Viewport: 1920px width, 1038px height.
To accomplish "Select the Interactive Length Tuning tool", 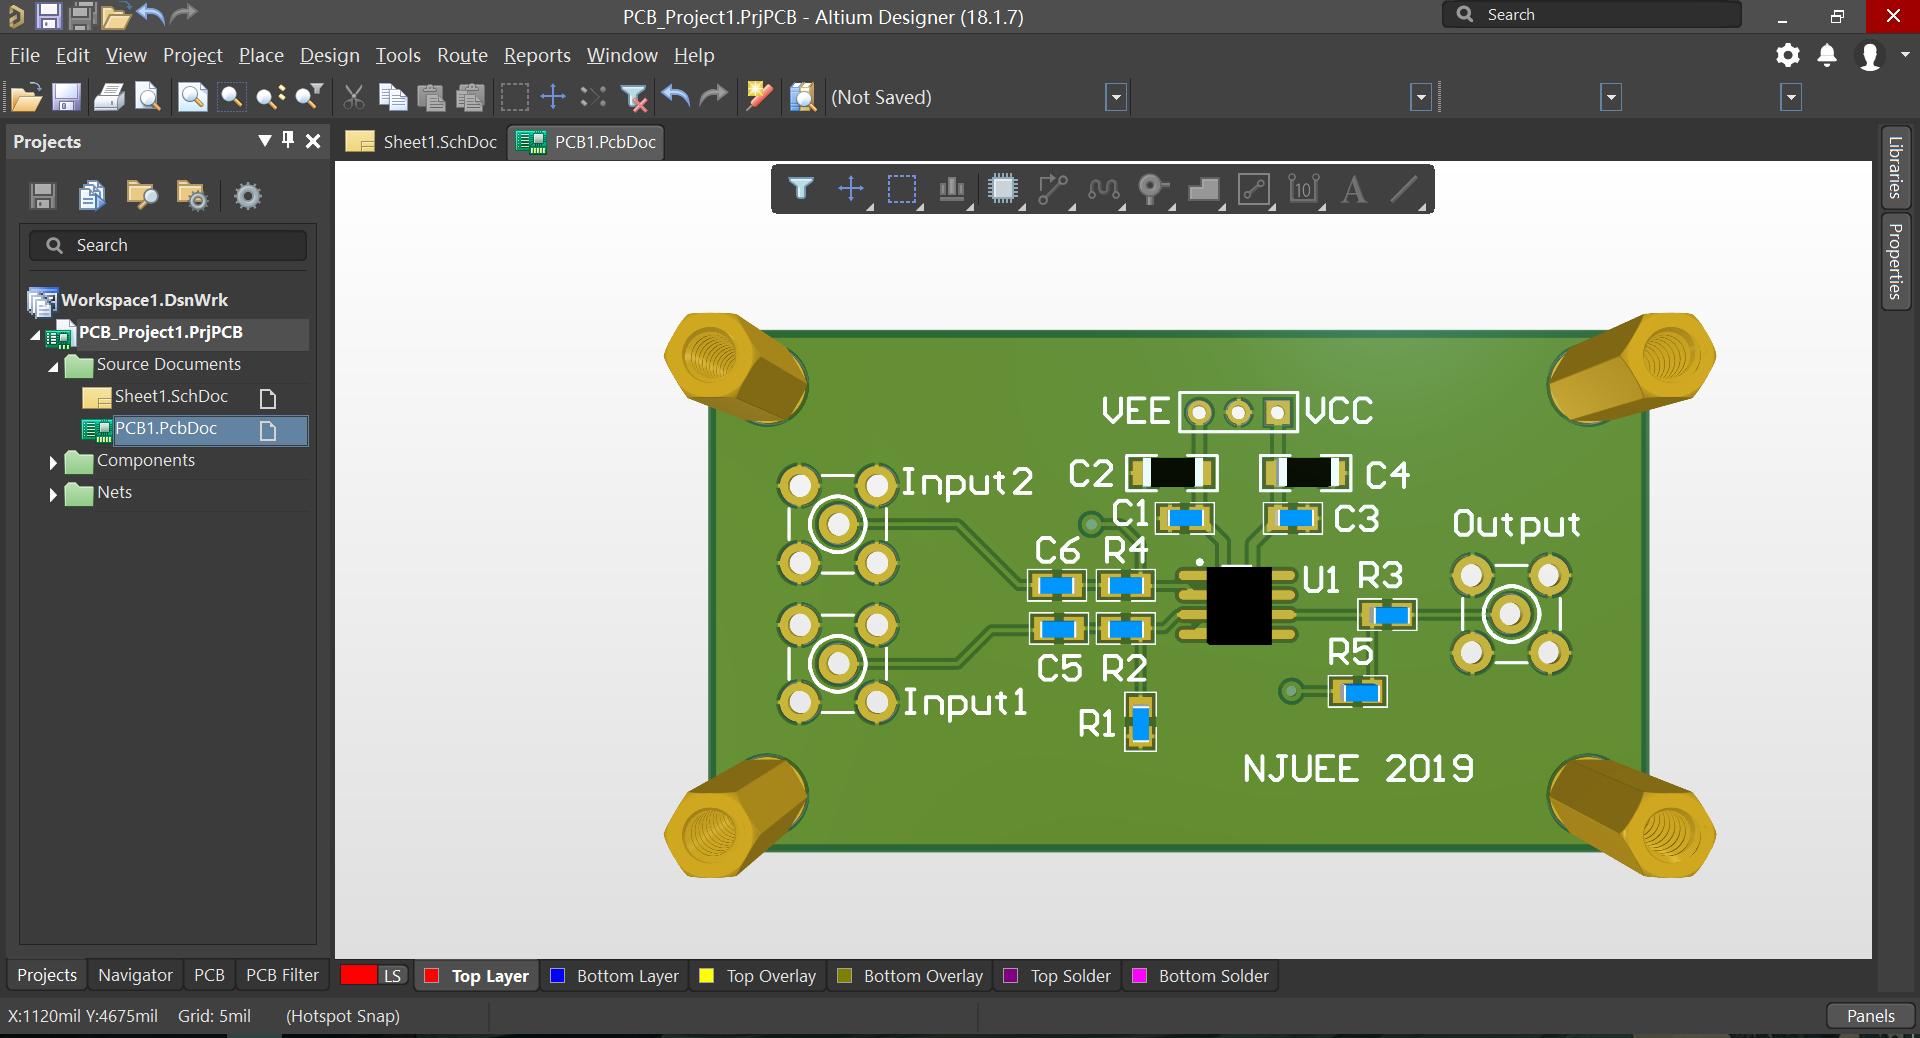I will tap(1103, 189).
